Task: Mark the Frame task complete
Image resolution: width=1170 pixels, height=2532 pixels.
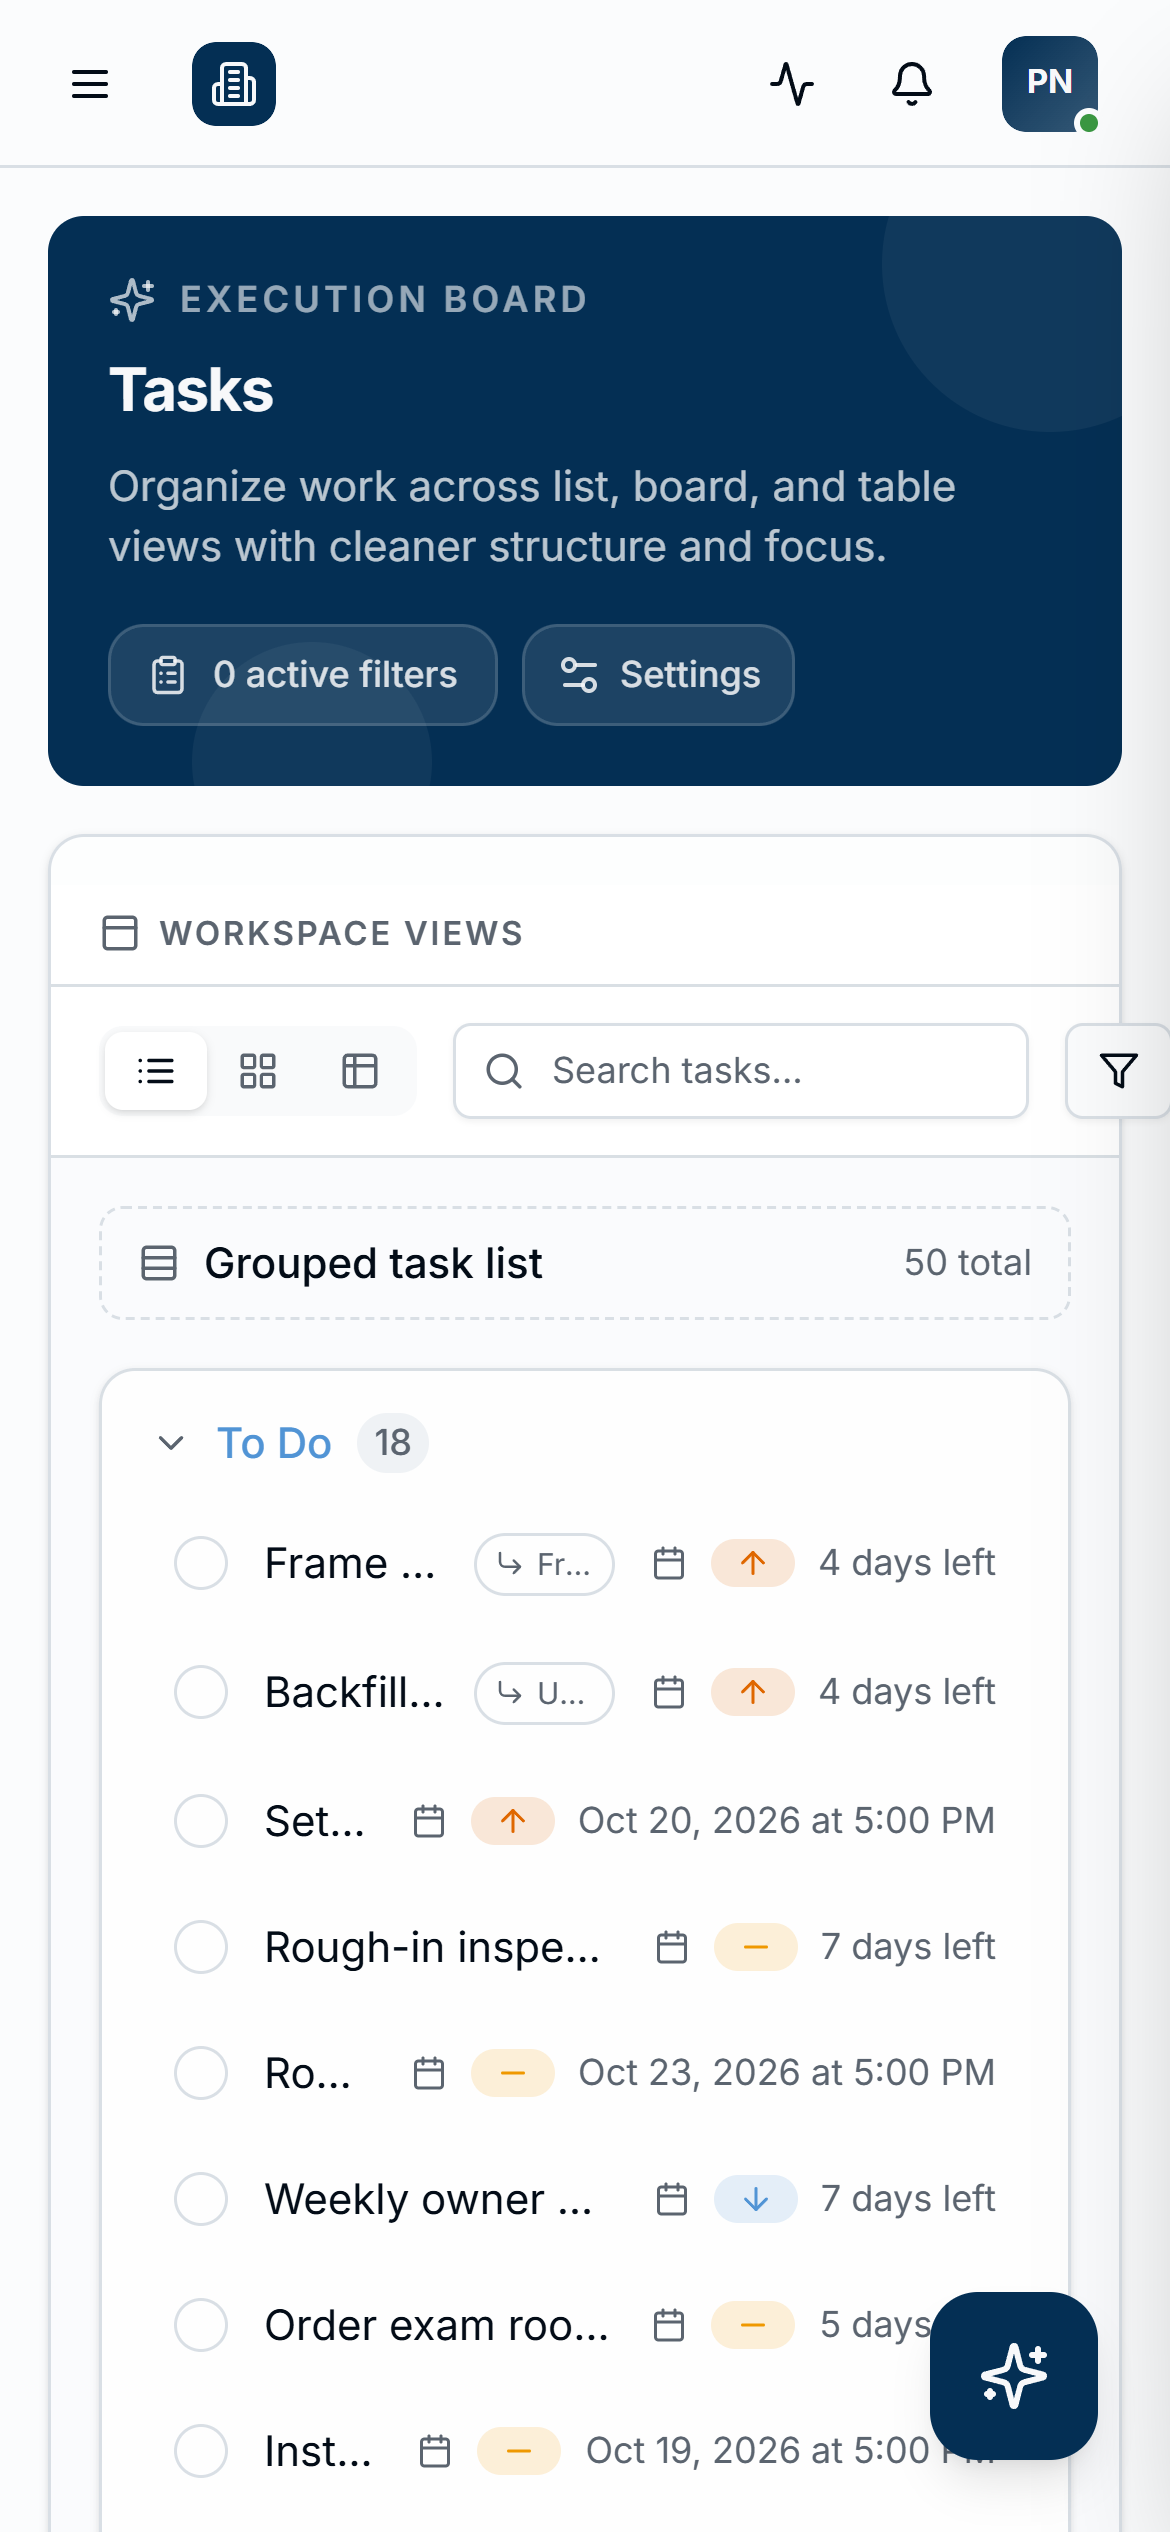Action: 201,1563
